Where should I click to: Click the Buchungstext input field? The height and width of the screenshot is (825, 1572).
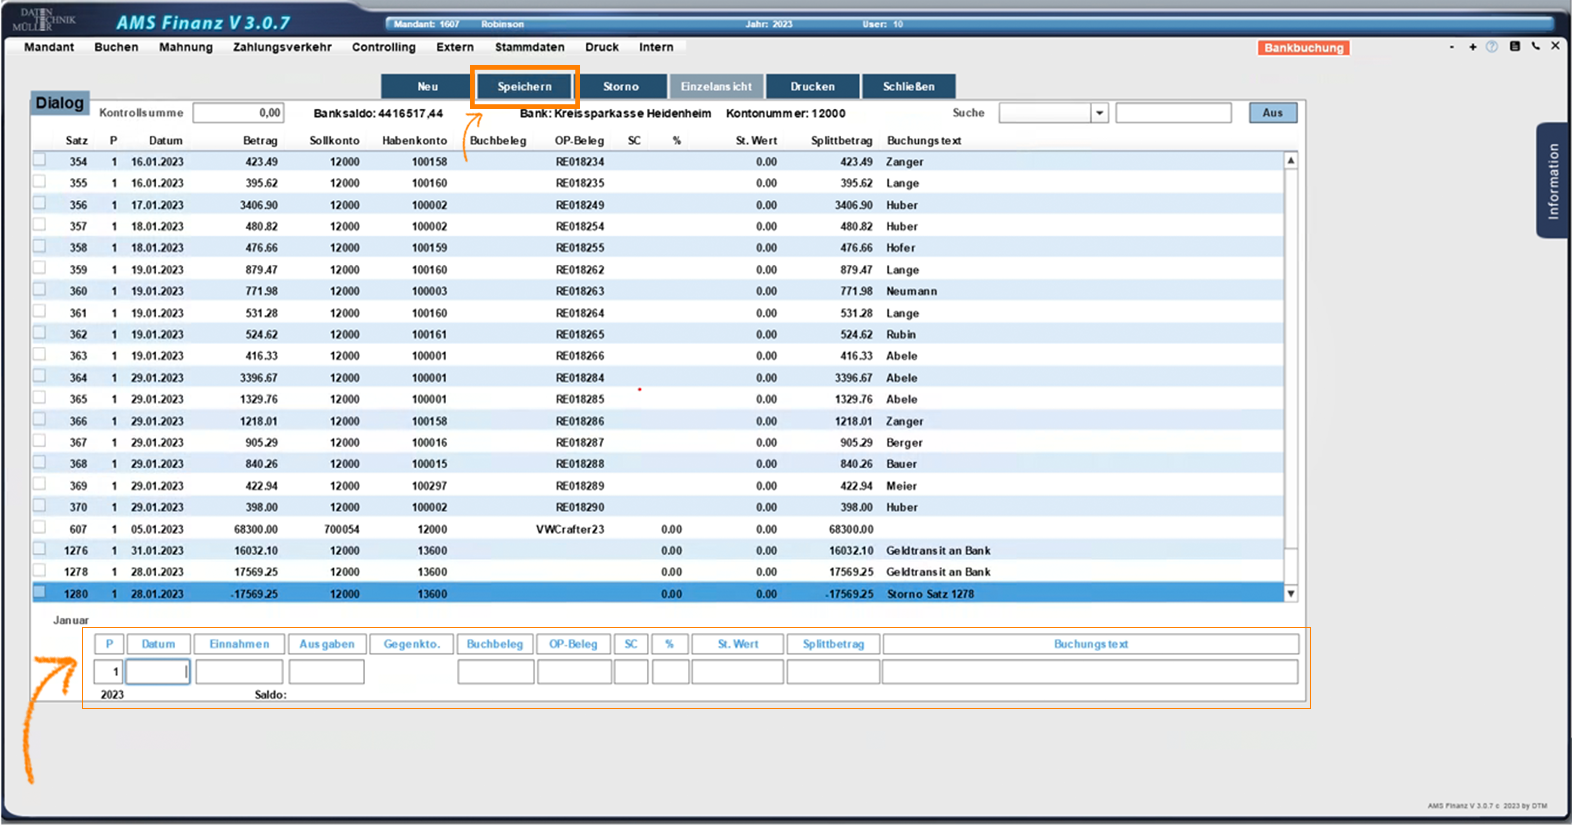tap(1089, 672)
